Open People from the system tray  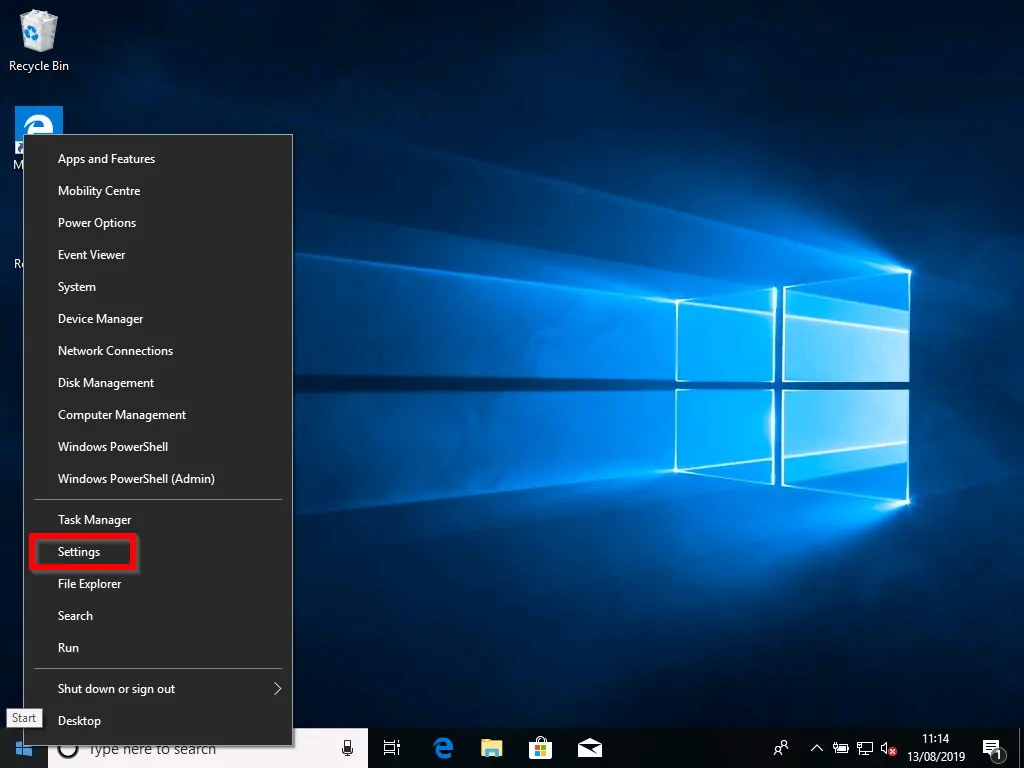point(779,747)
